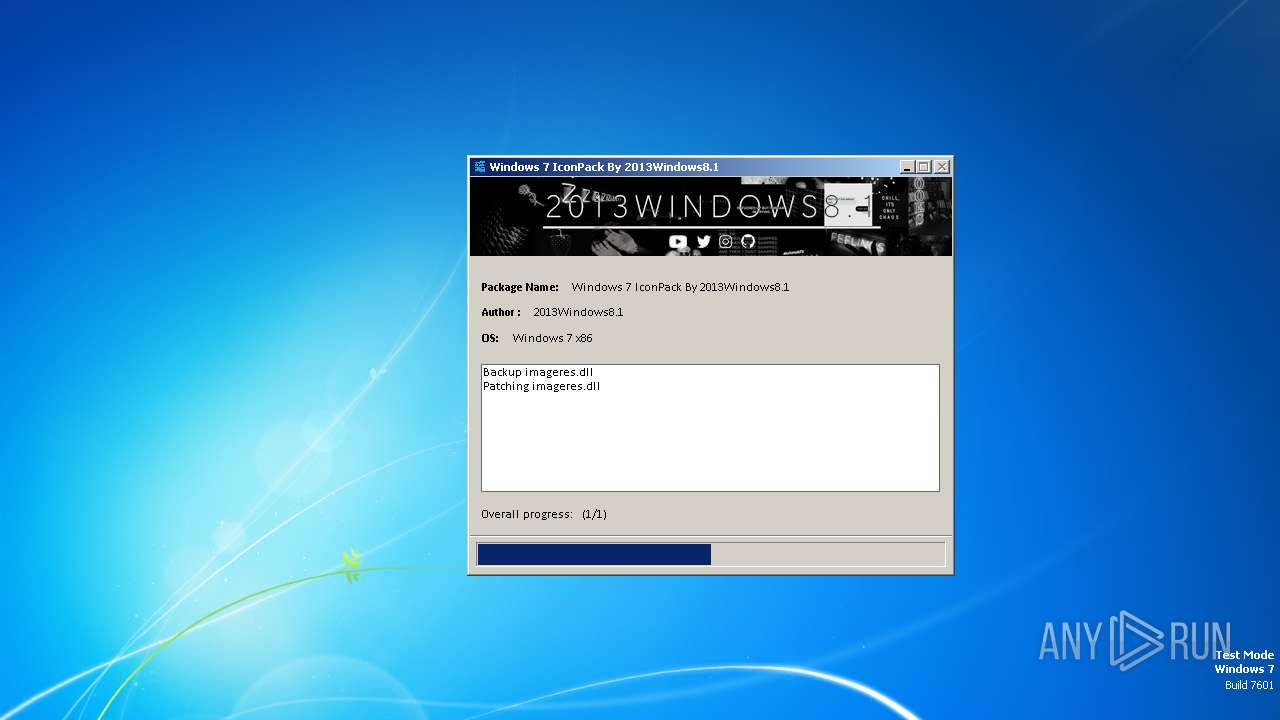Close the IconPack installer window

942,167
